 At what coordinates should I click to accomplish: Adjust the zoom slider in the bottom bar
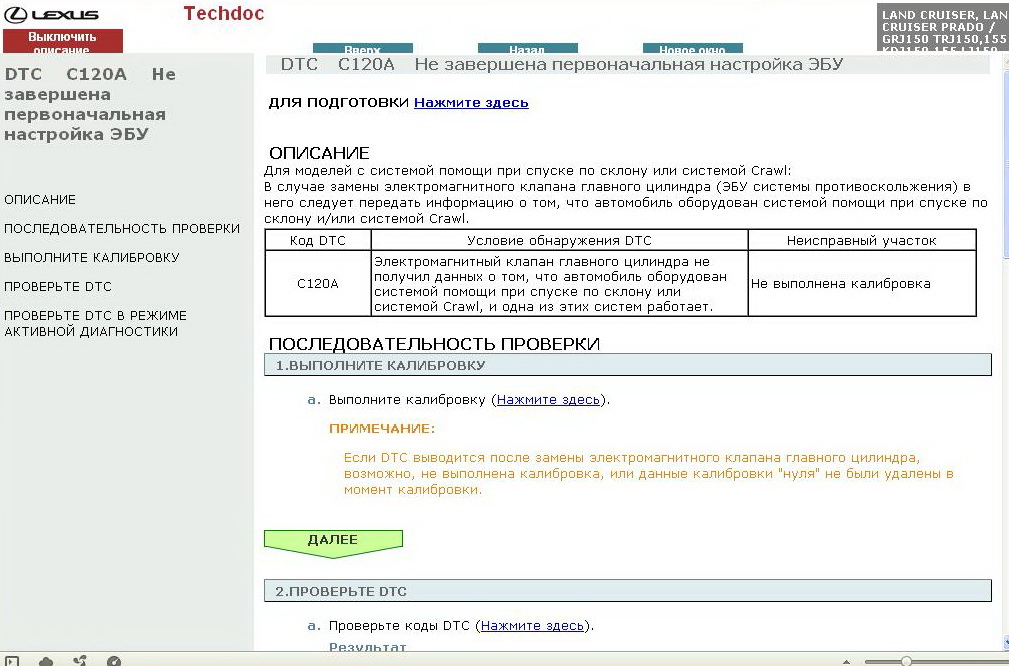906,661
